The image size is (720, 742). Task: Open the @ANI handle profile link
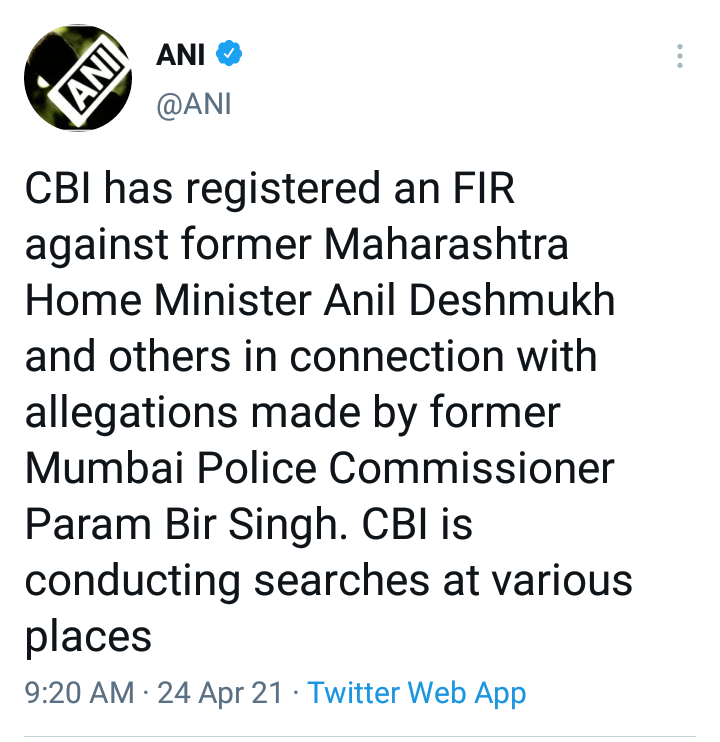[193, 105]
